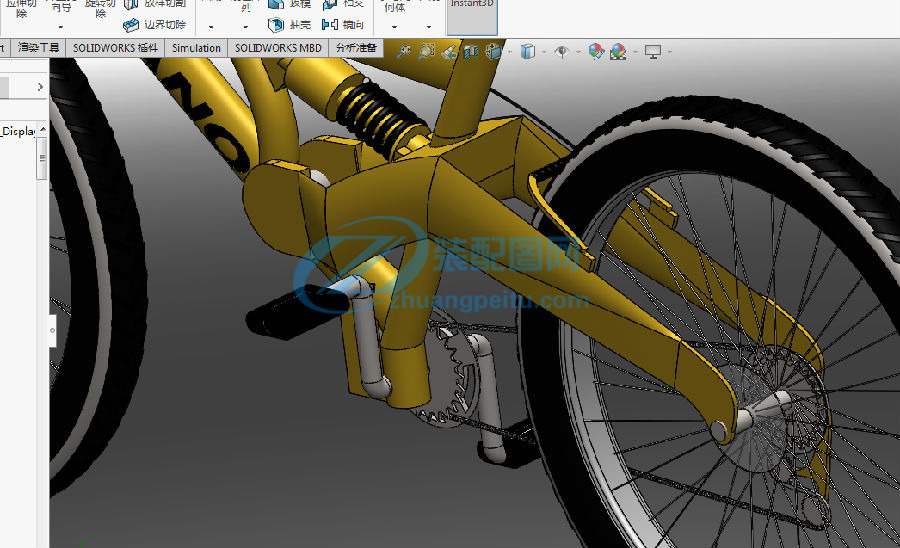Open the Simulation tab
The image size is (900, 548).
point(196,48)
